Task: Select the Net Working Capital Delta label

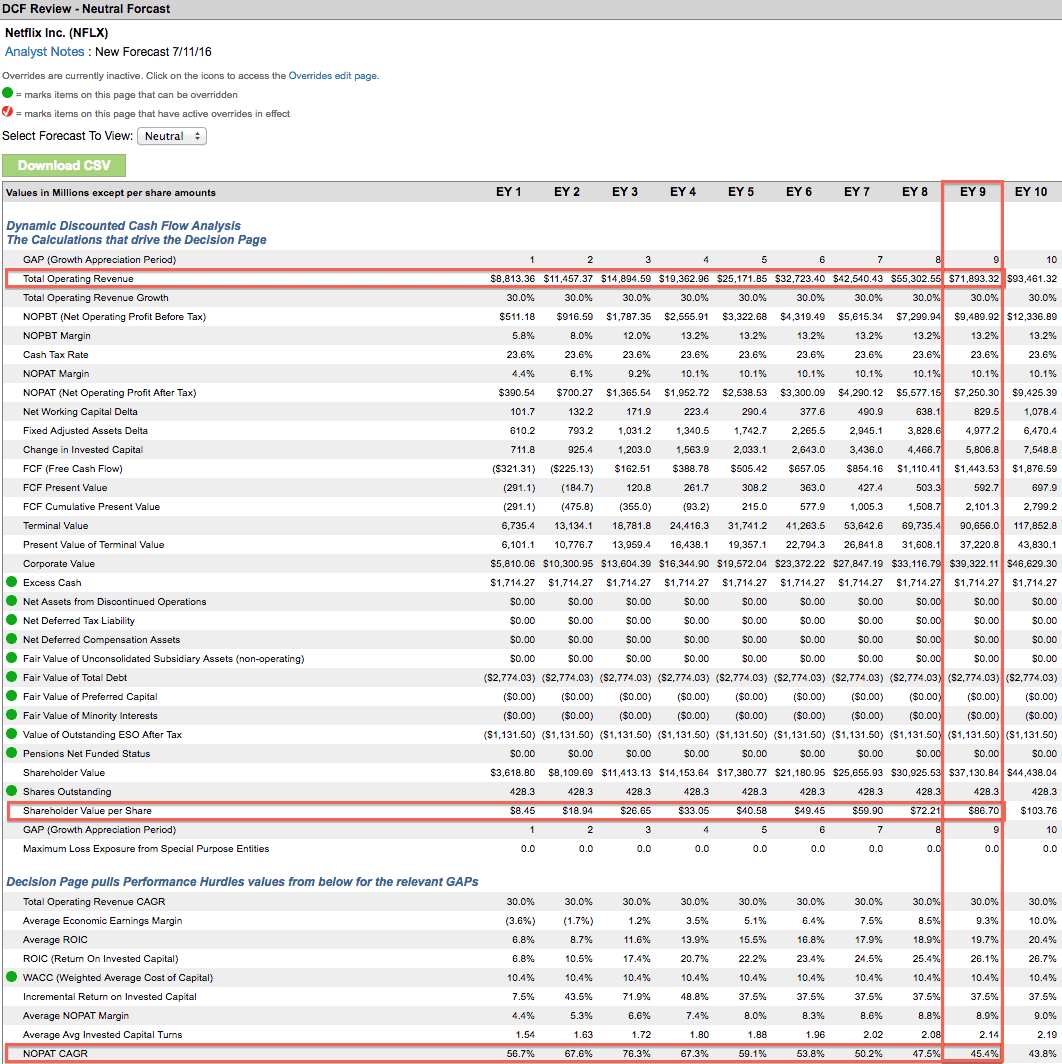Action: tap(80, 412)
